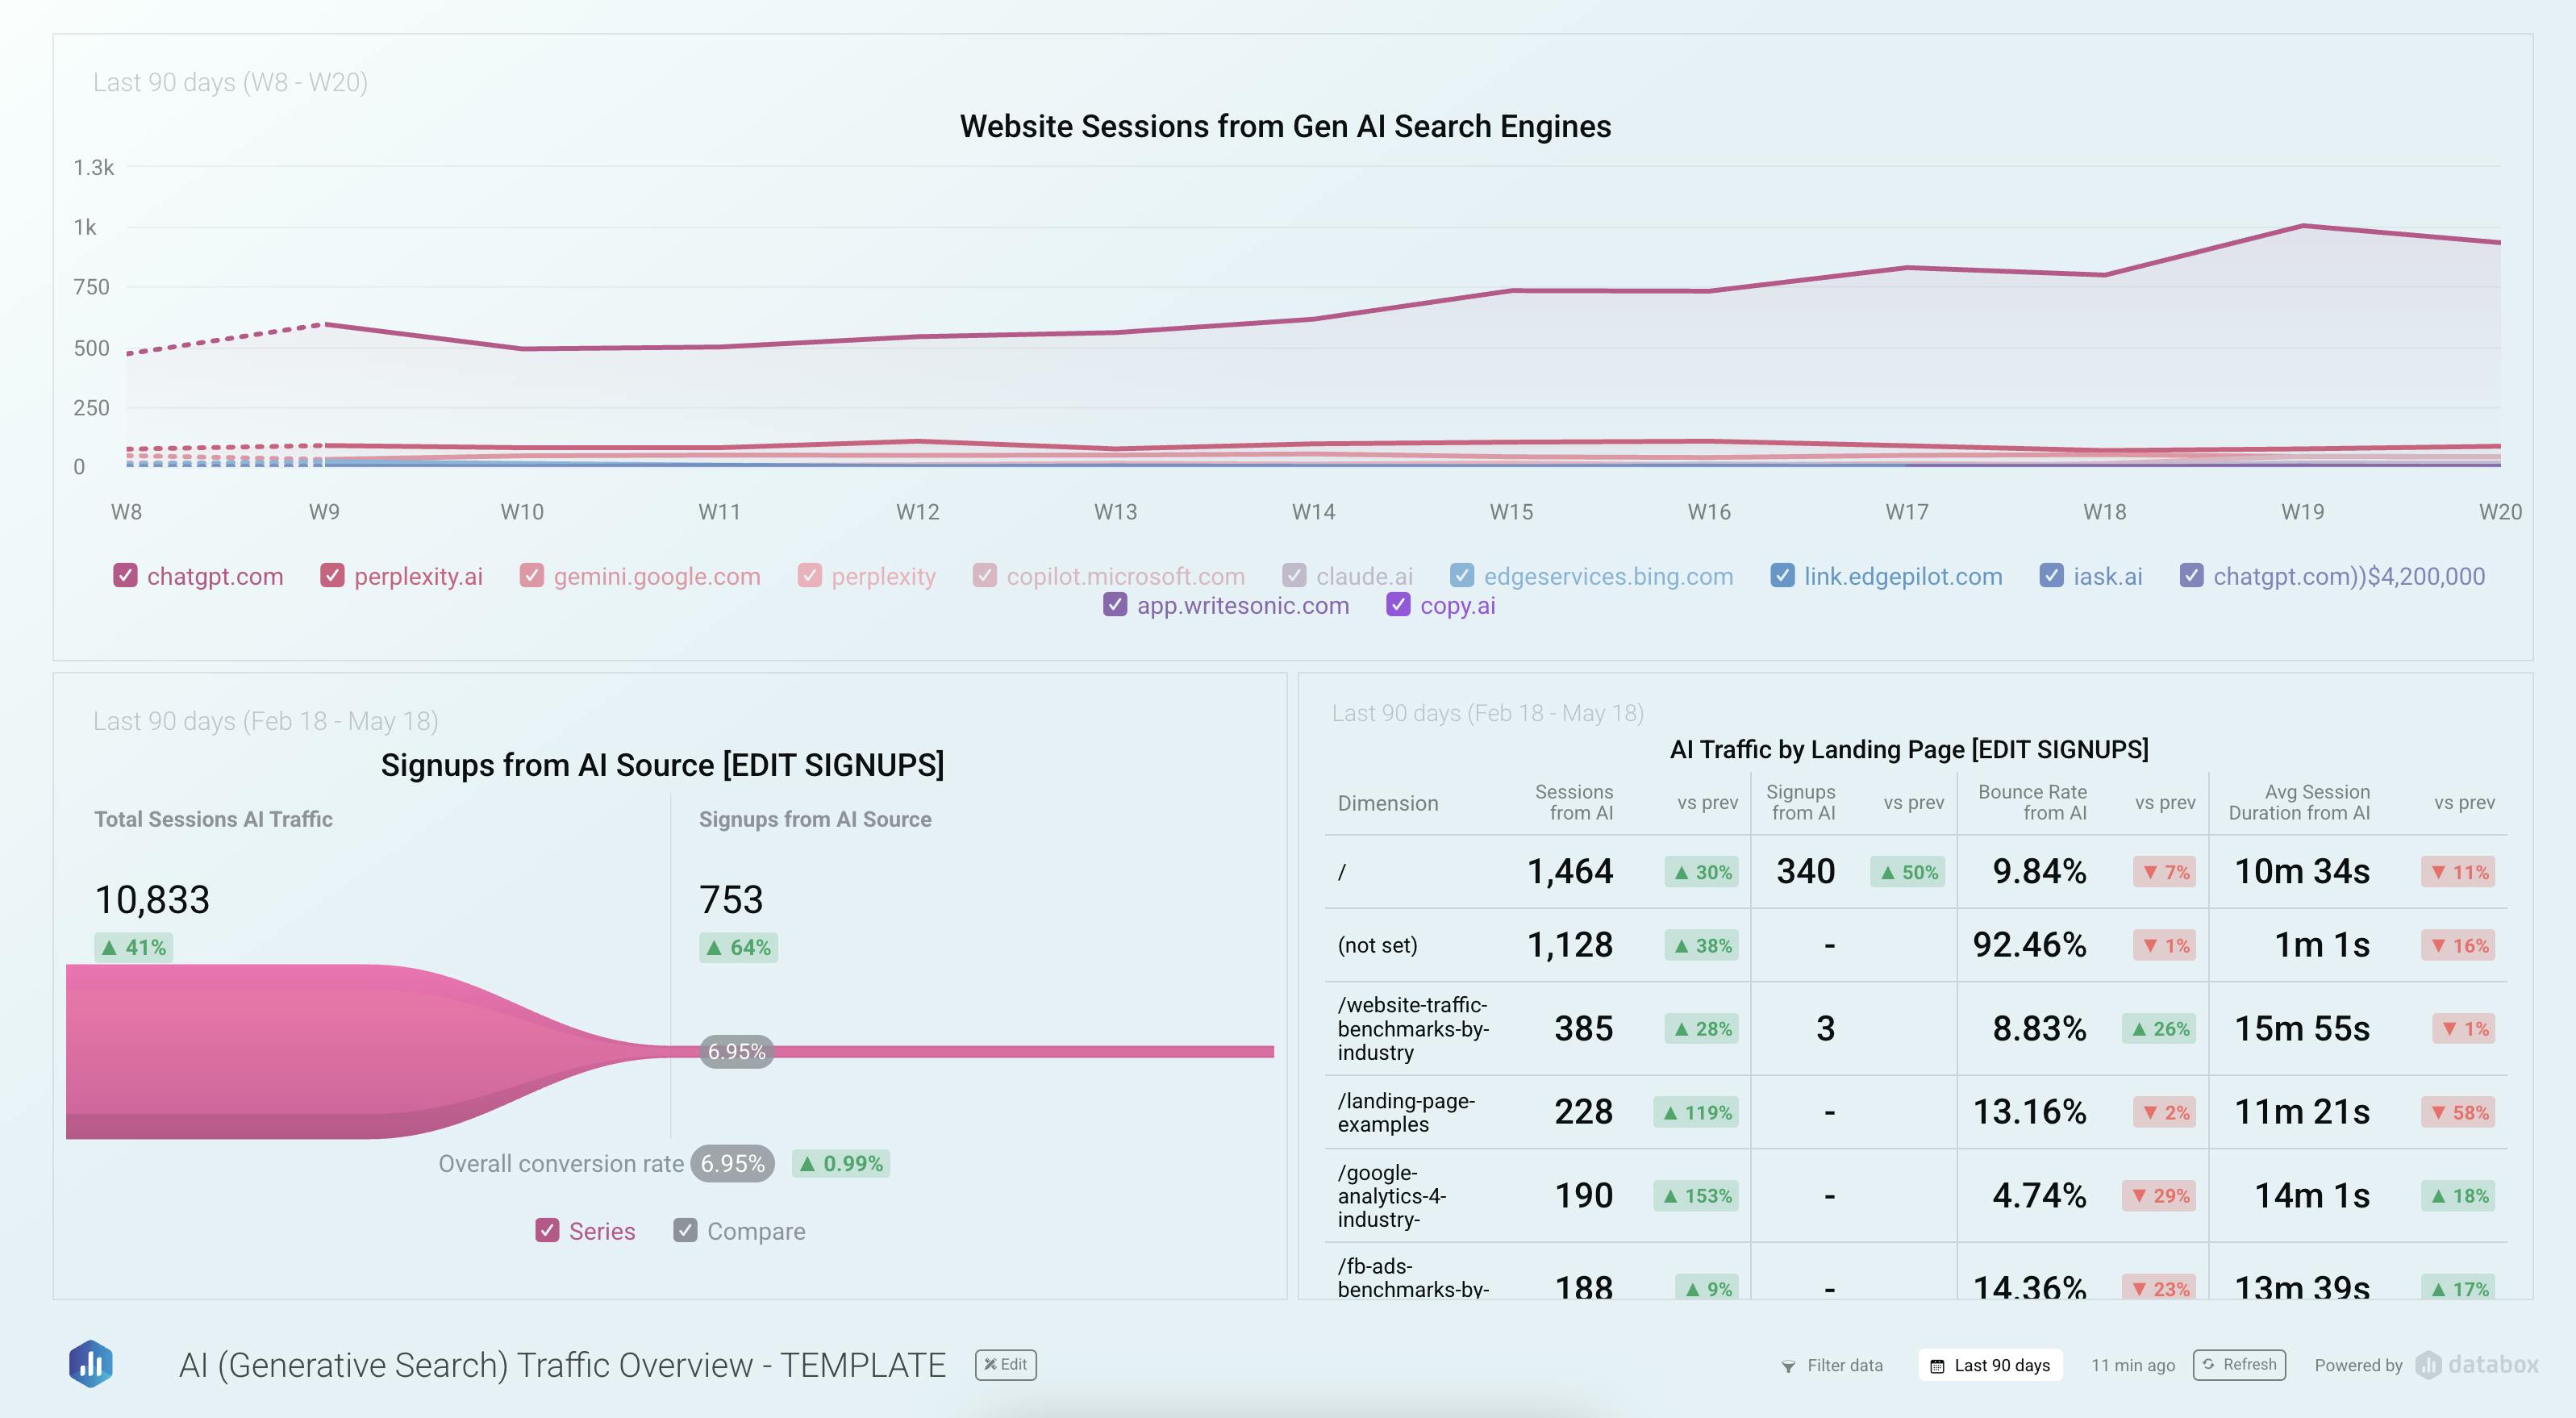Toggle the Compare funnel checkbox
This screenshot has width=2576, height=1418.
tap(685, 1231)
